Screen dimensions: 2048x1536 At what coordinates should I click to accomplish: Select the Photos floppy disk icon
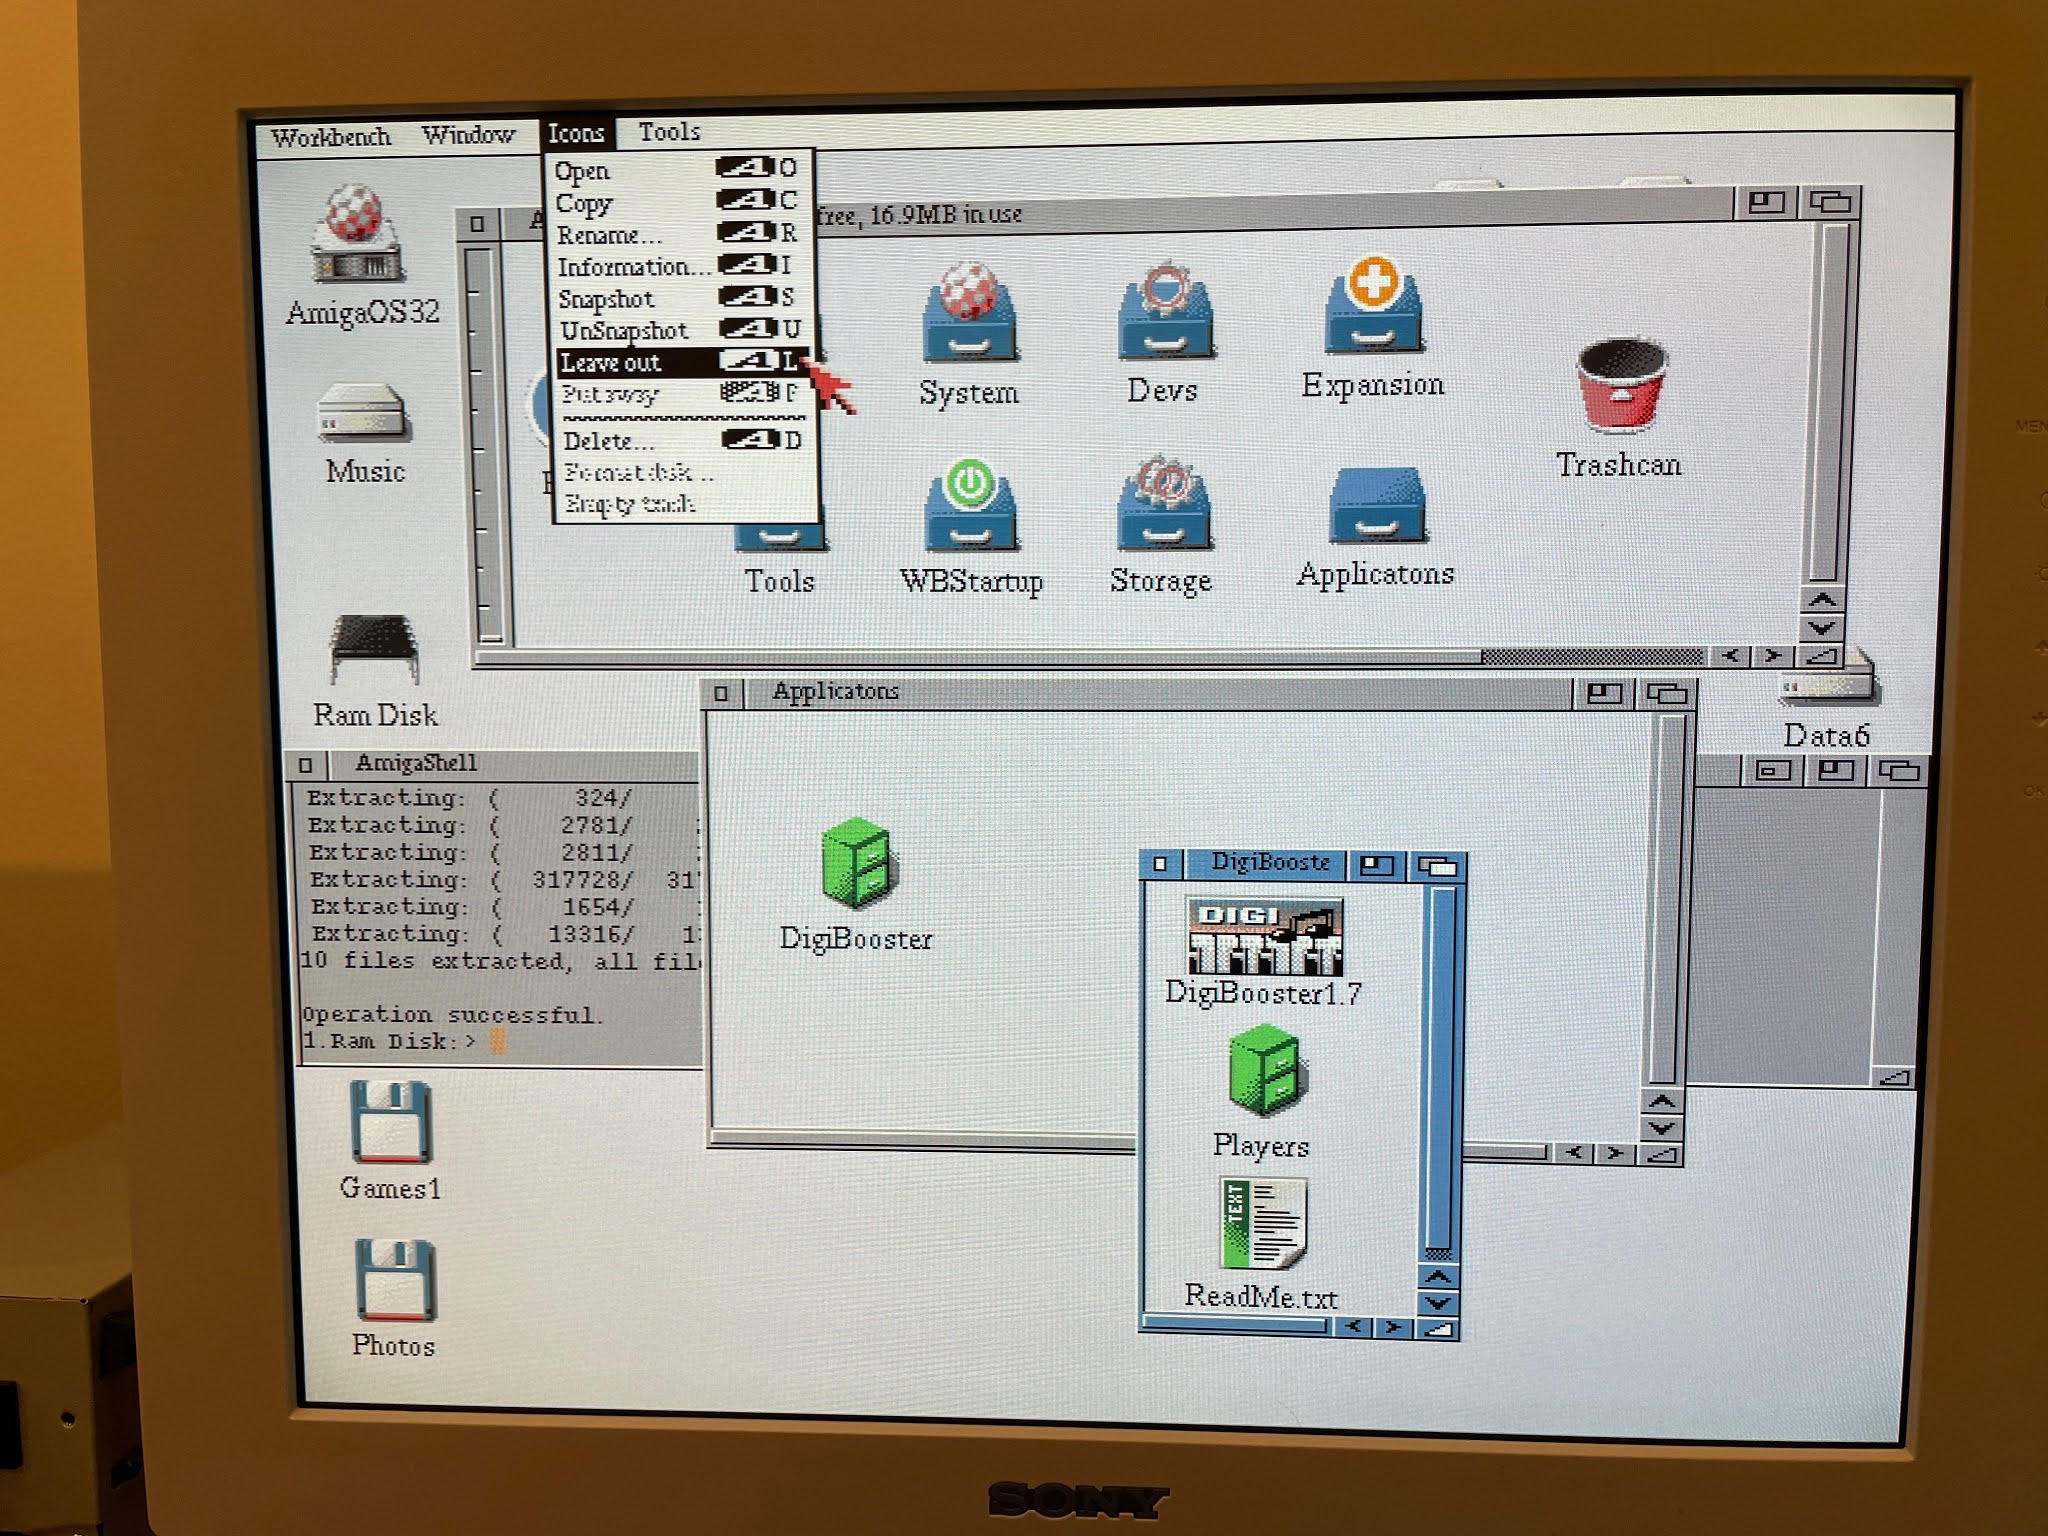(x=394, y=1280)
